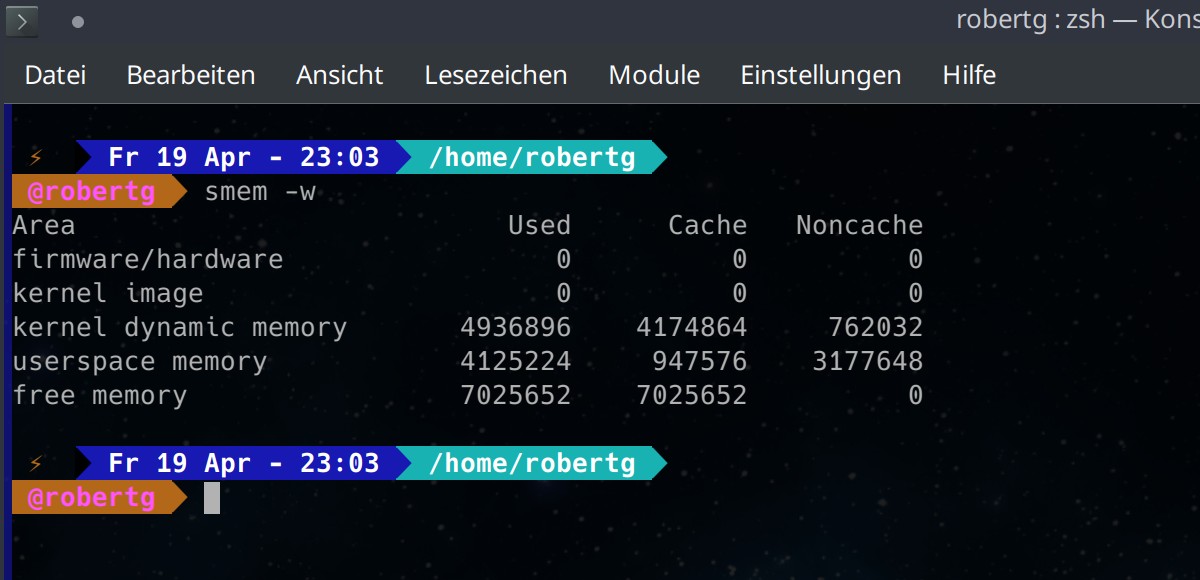Click the Used value 7025652 for free memory
This screenshot has width=1200, height=580.
point(516,395)
